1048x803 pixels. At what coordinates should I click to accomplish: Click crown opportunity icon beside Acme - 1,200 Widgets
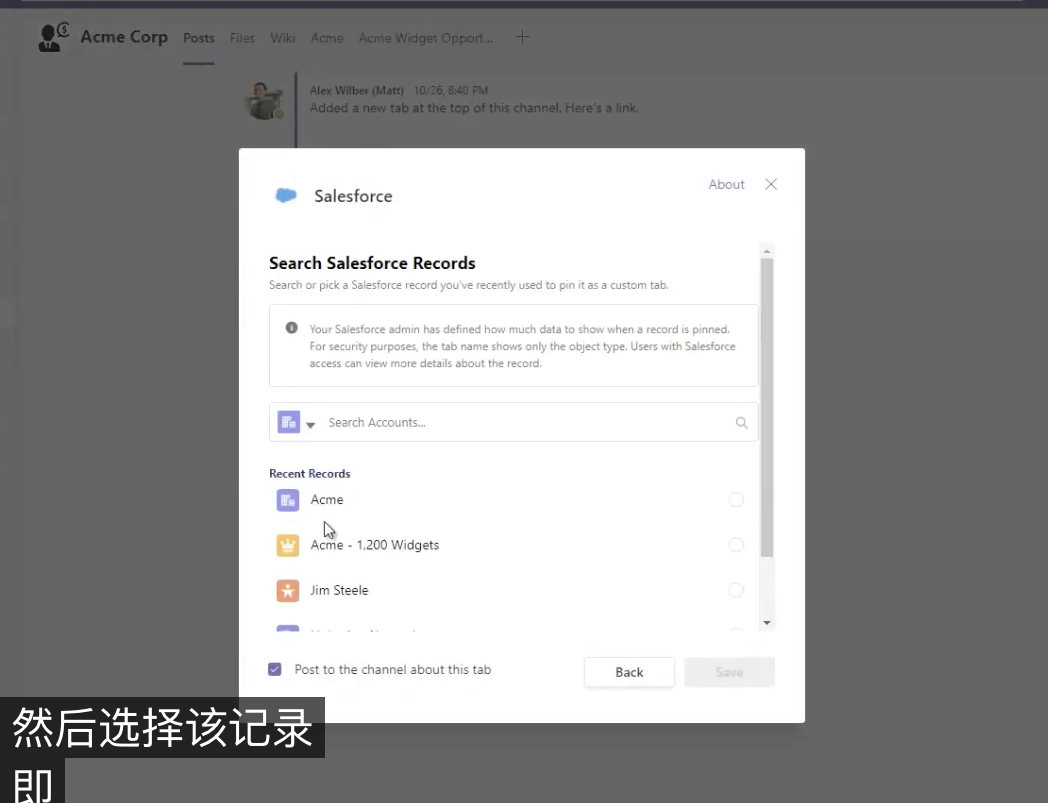288,545
